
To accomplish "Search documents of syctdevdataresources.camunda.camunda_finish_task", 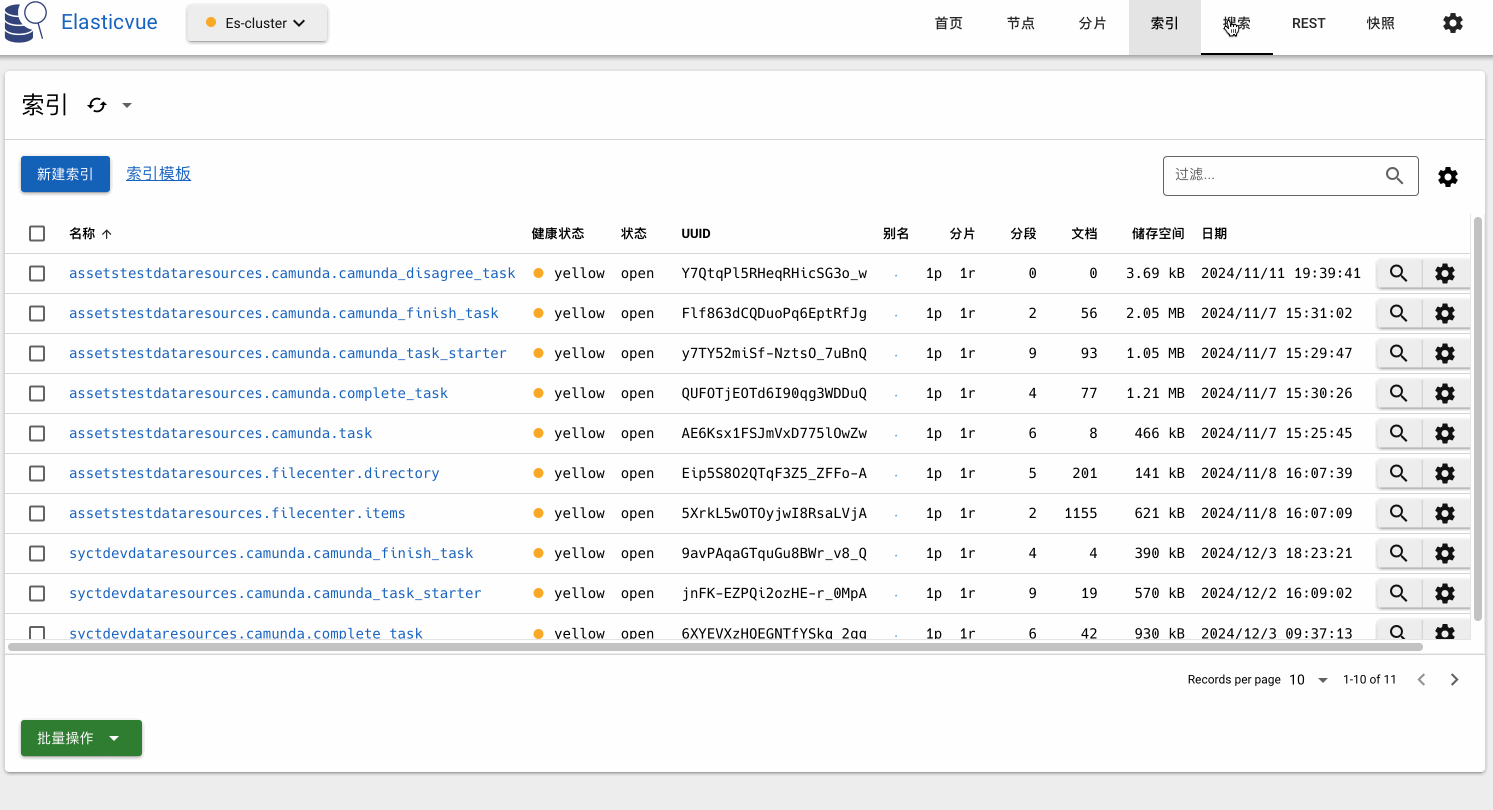I will tap(1398, 553).
